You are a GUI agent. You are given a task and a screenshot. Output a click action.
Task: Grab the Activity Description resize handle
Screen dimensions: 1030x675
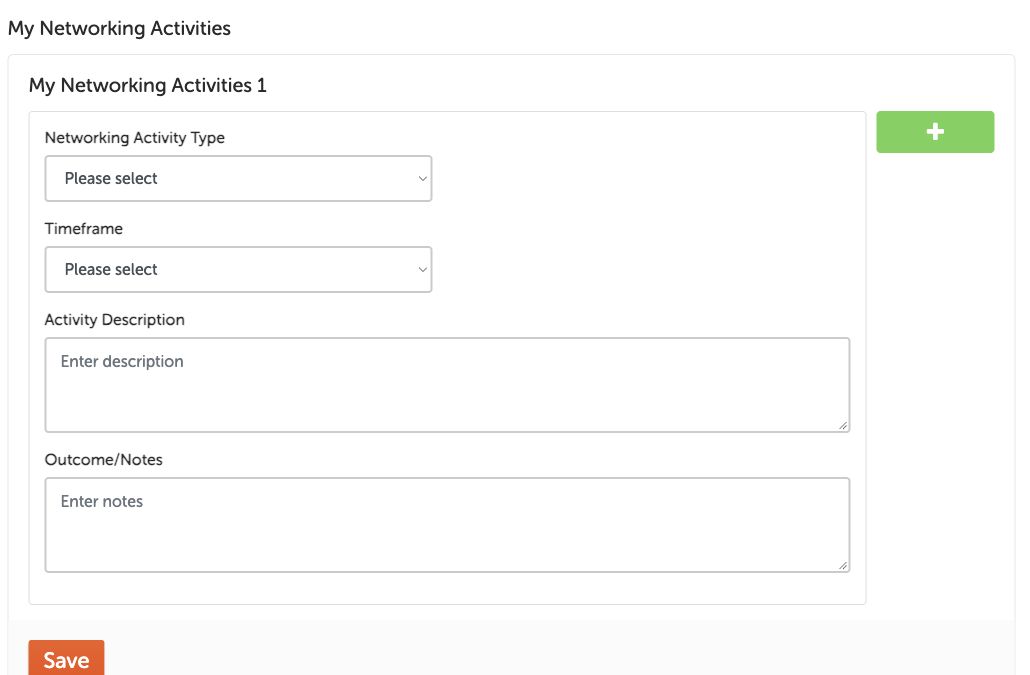[843, 425]
